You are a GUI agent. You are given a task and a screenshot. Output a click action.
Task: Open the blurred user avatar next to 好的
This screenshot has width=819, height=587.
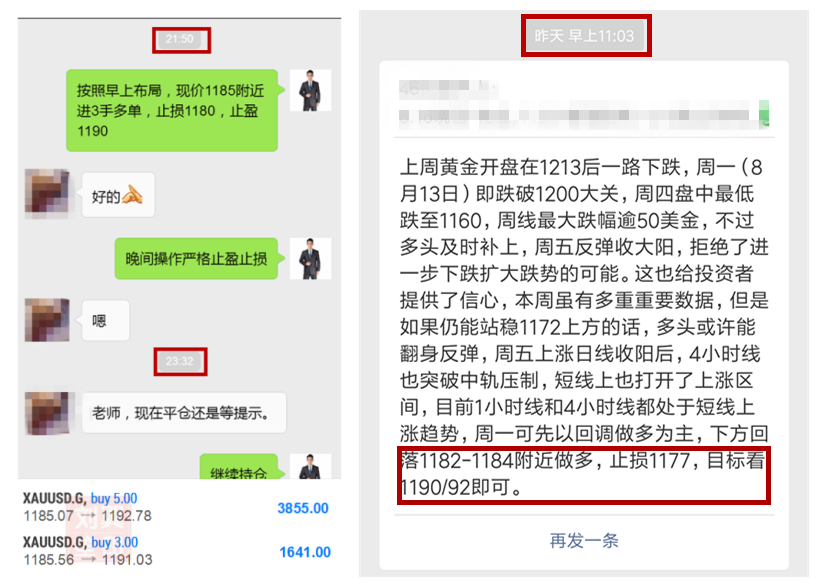47,193
